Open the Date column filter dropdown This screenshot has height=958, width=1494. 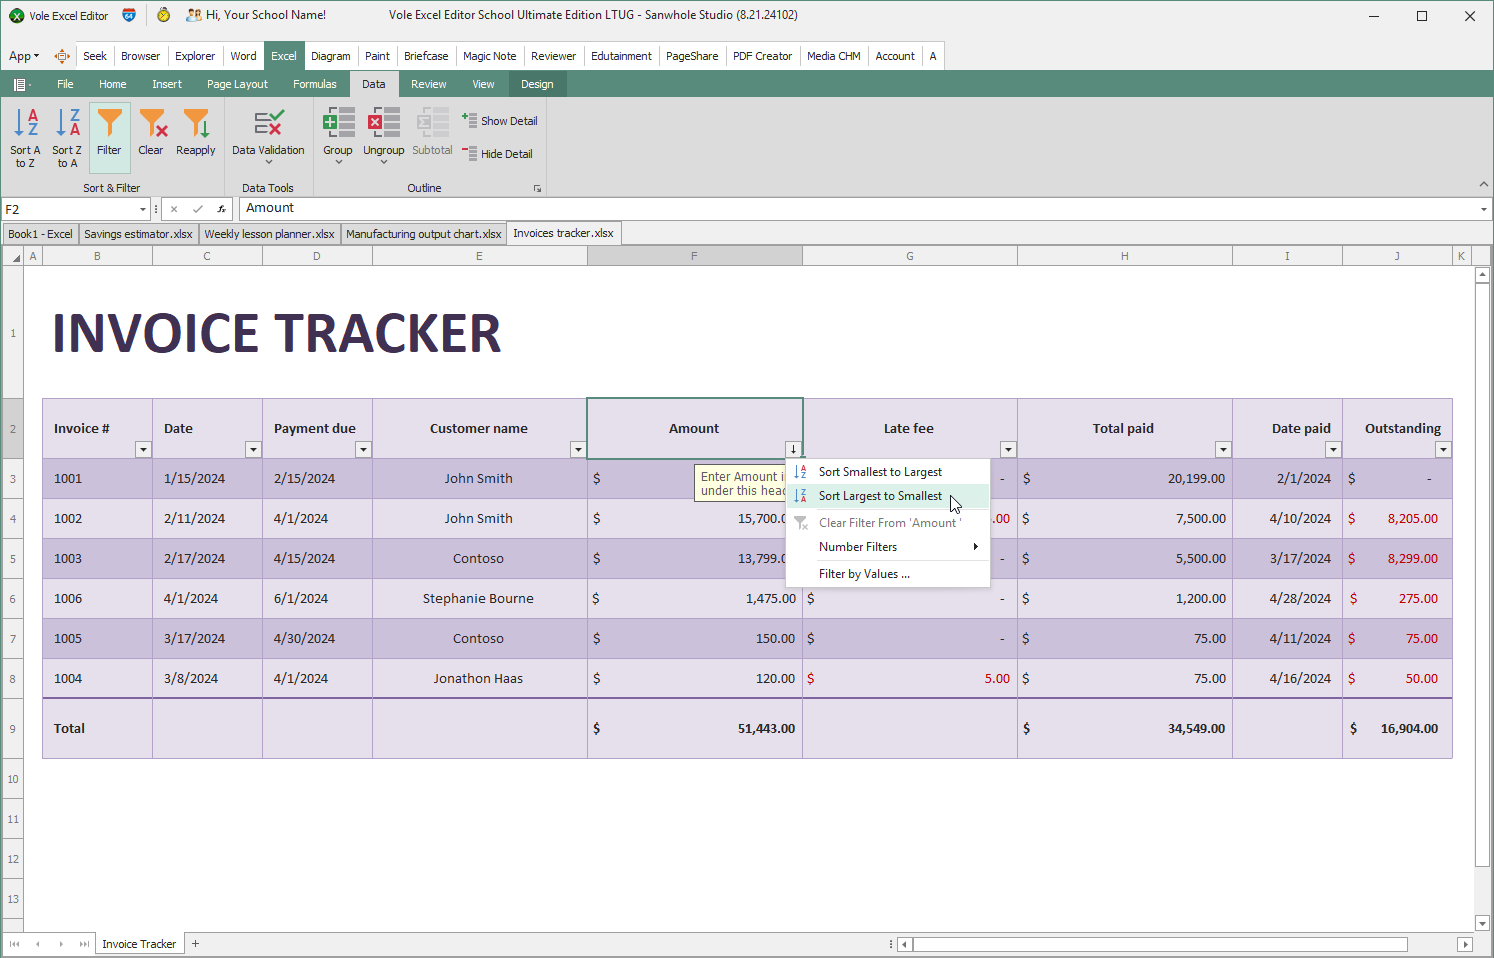point(253,450)
